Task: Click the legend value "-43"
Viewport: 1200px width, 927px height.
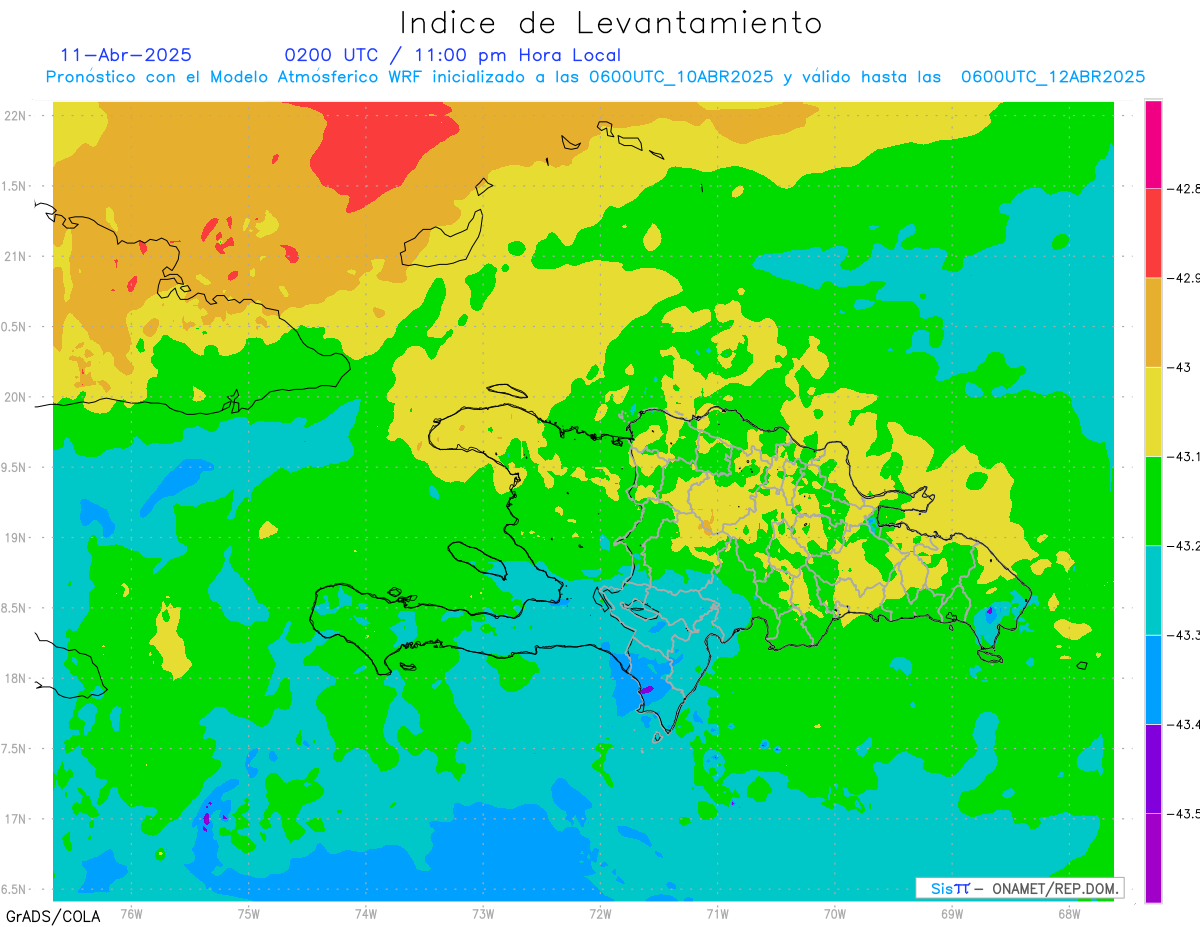Action: tap(1179, 367)
